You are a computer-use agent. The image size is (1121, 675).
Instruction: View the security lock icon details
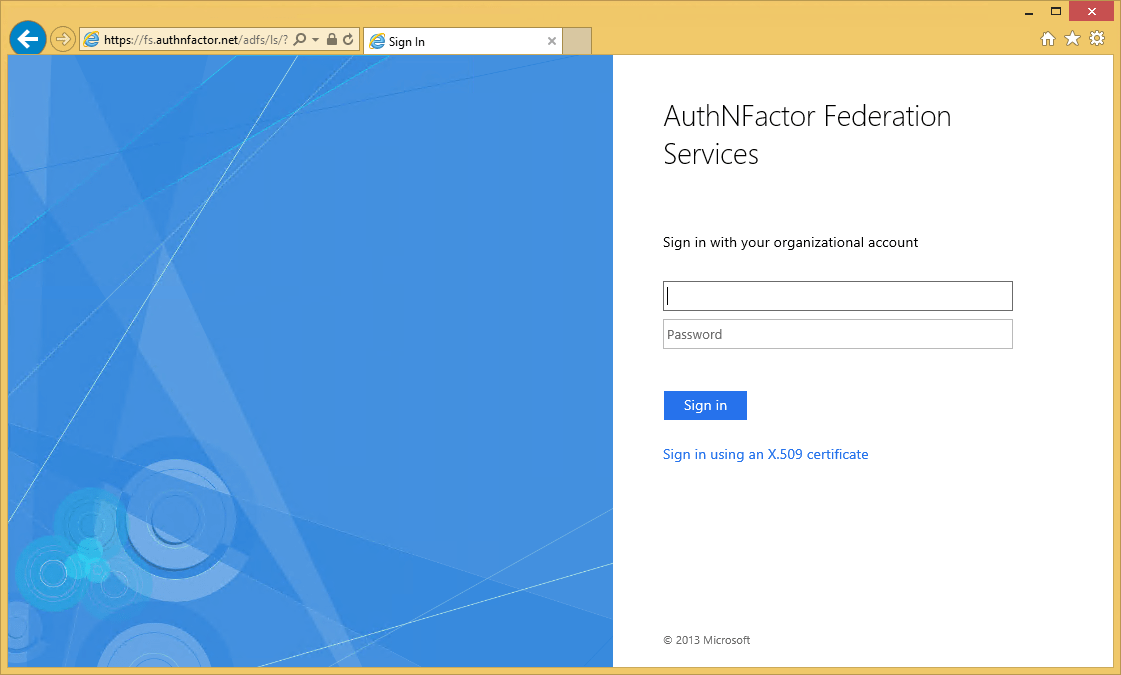(332, 39)
